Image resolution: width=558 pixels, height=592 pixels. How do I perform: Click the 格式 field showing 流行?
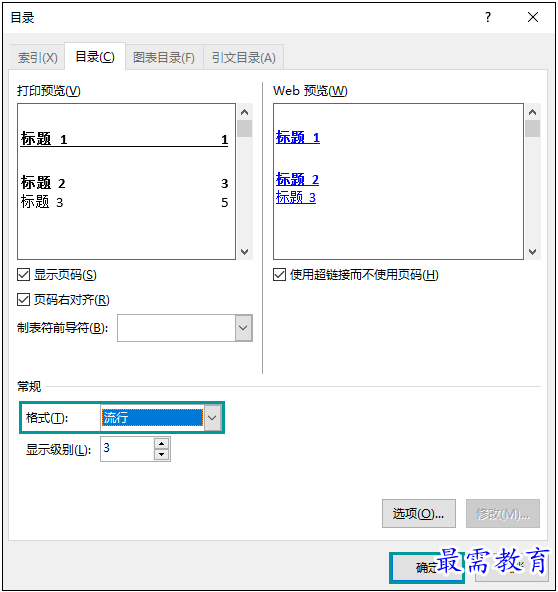click(152, 418)
